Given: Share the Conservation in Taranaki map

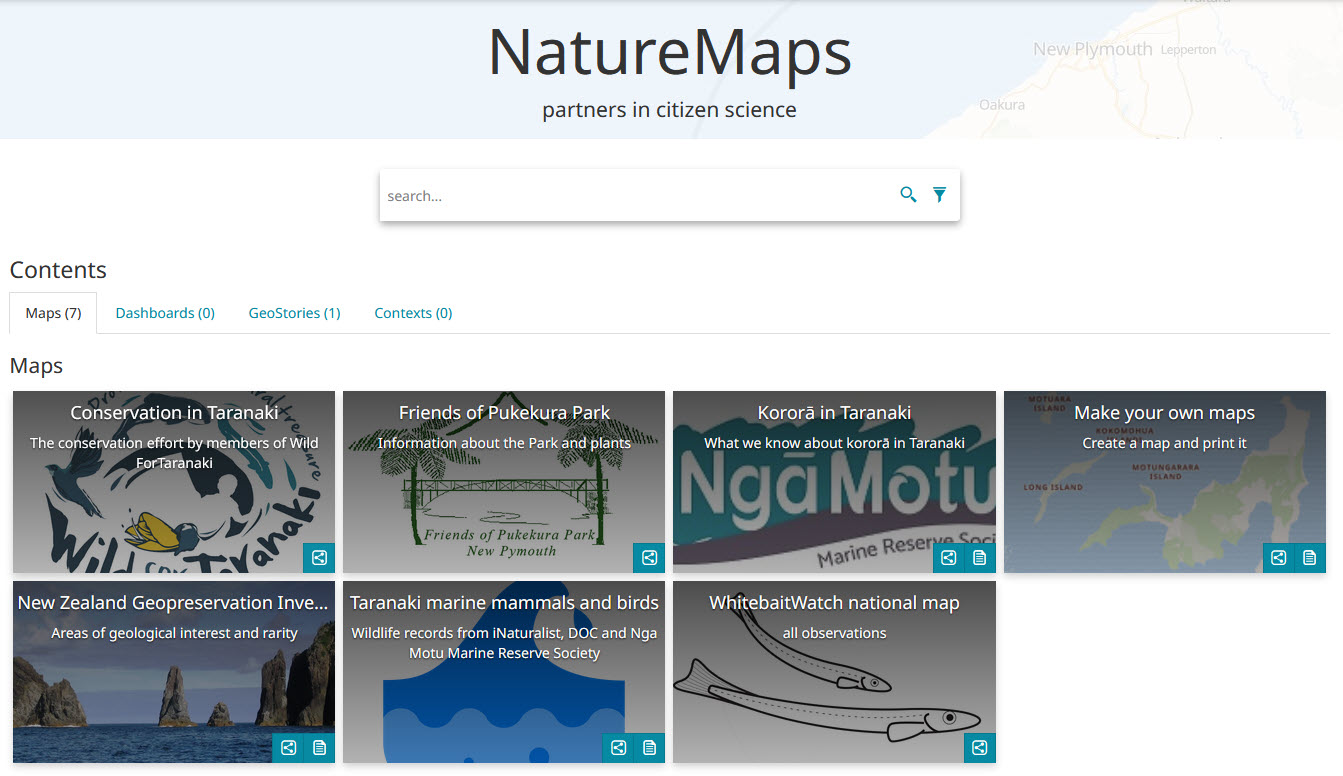Looking at the screenshot, I should [319, 558].
